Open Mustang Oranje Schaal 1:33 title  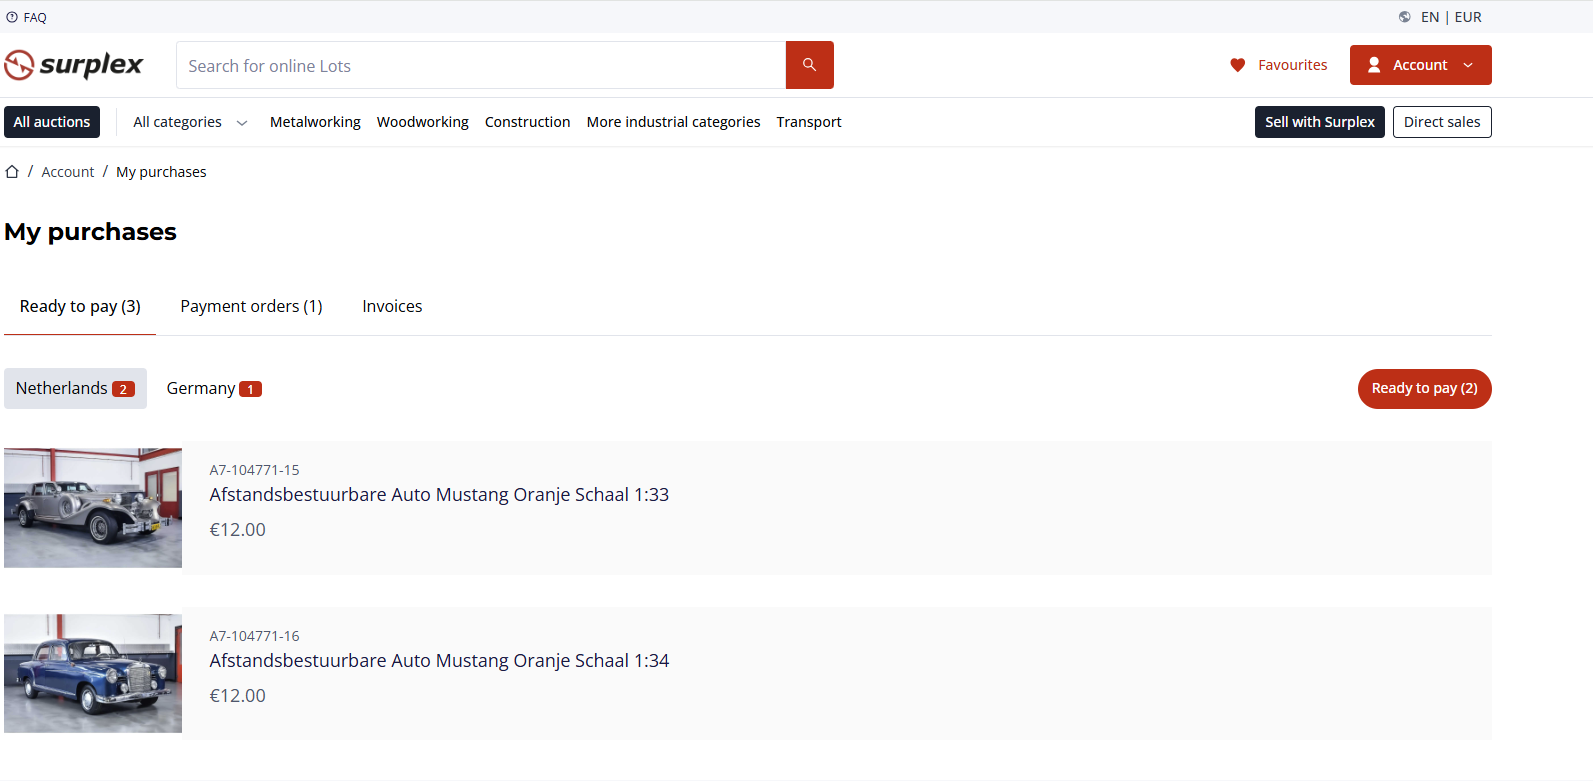pos(439,494)
